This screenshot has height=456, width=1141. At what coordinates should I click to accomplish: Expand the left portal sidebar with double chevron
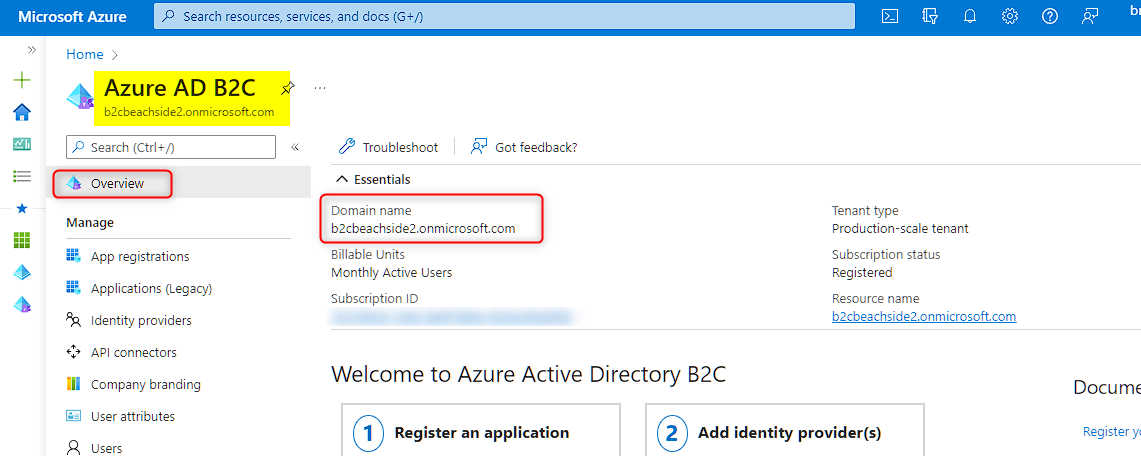[31, 49]
